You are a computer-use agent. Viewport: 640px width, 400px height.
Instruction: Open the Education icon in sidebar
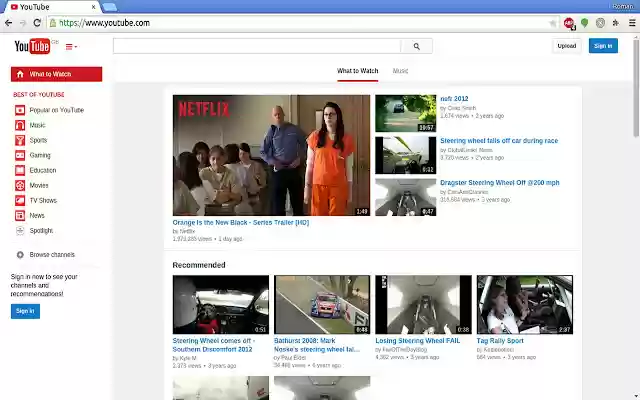click(x=20, y=170)
